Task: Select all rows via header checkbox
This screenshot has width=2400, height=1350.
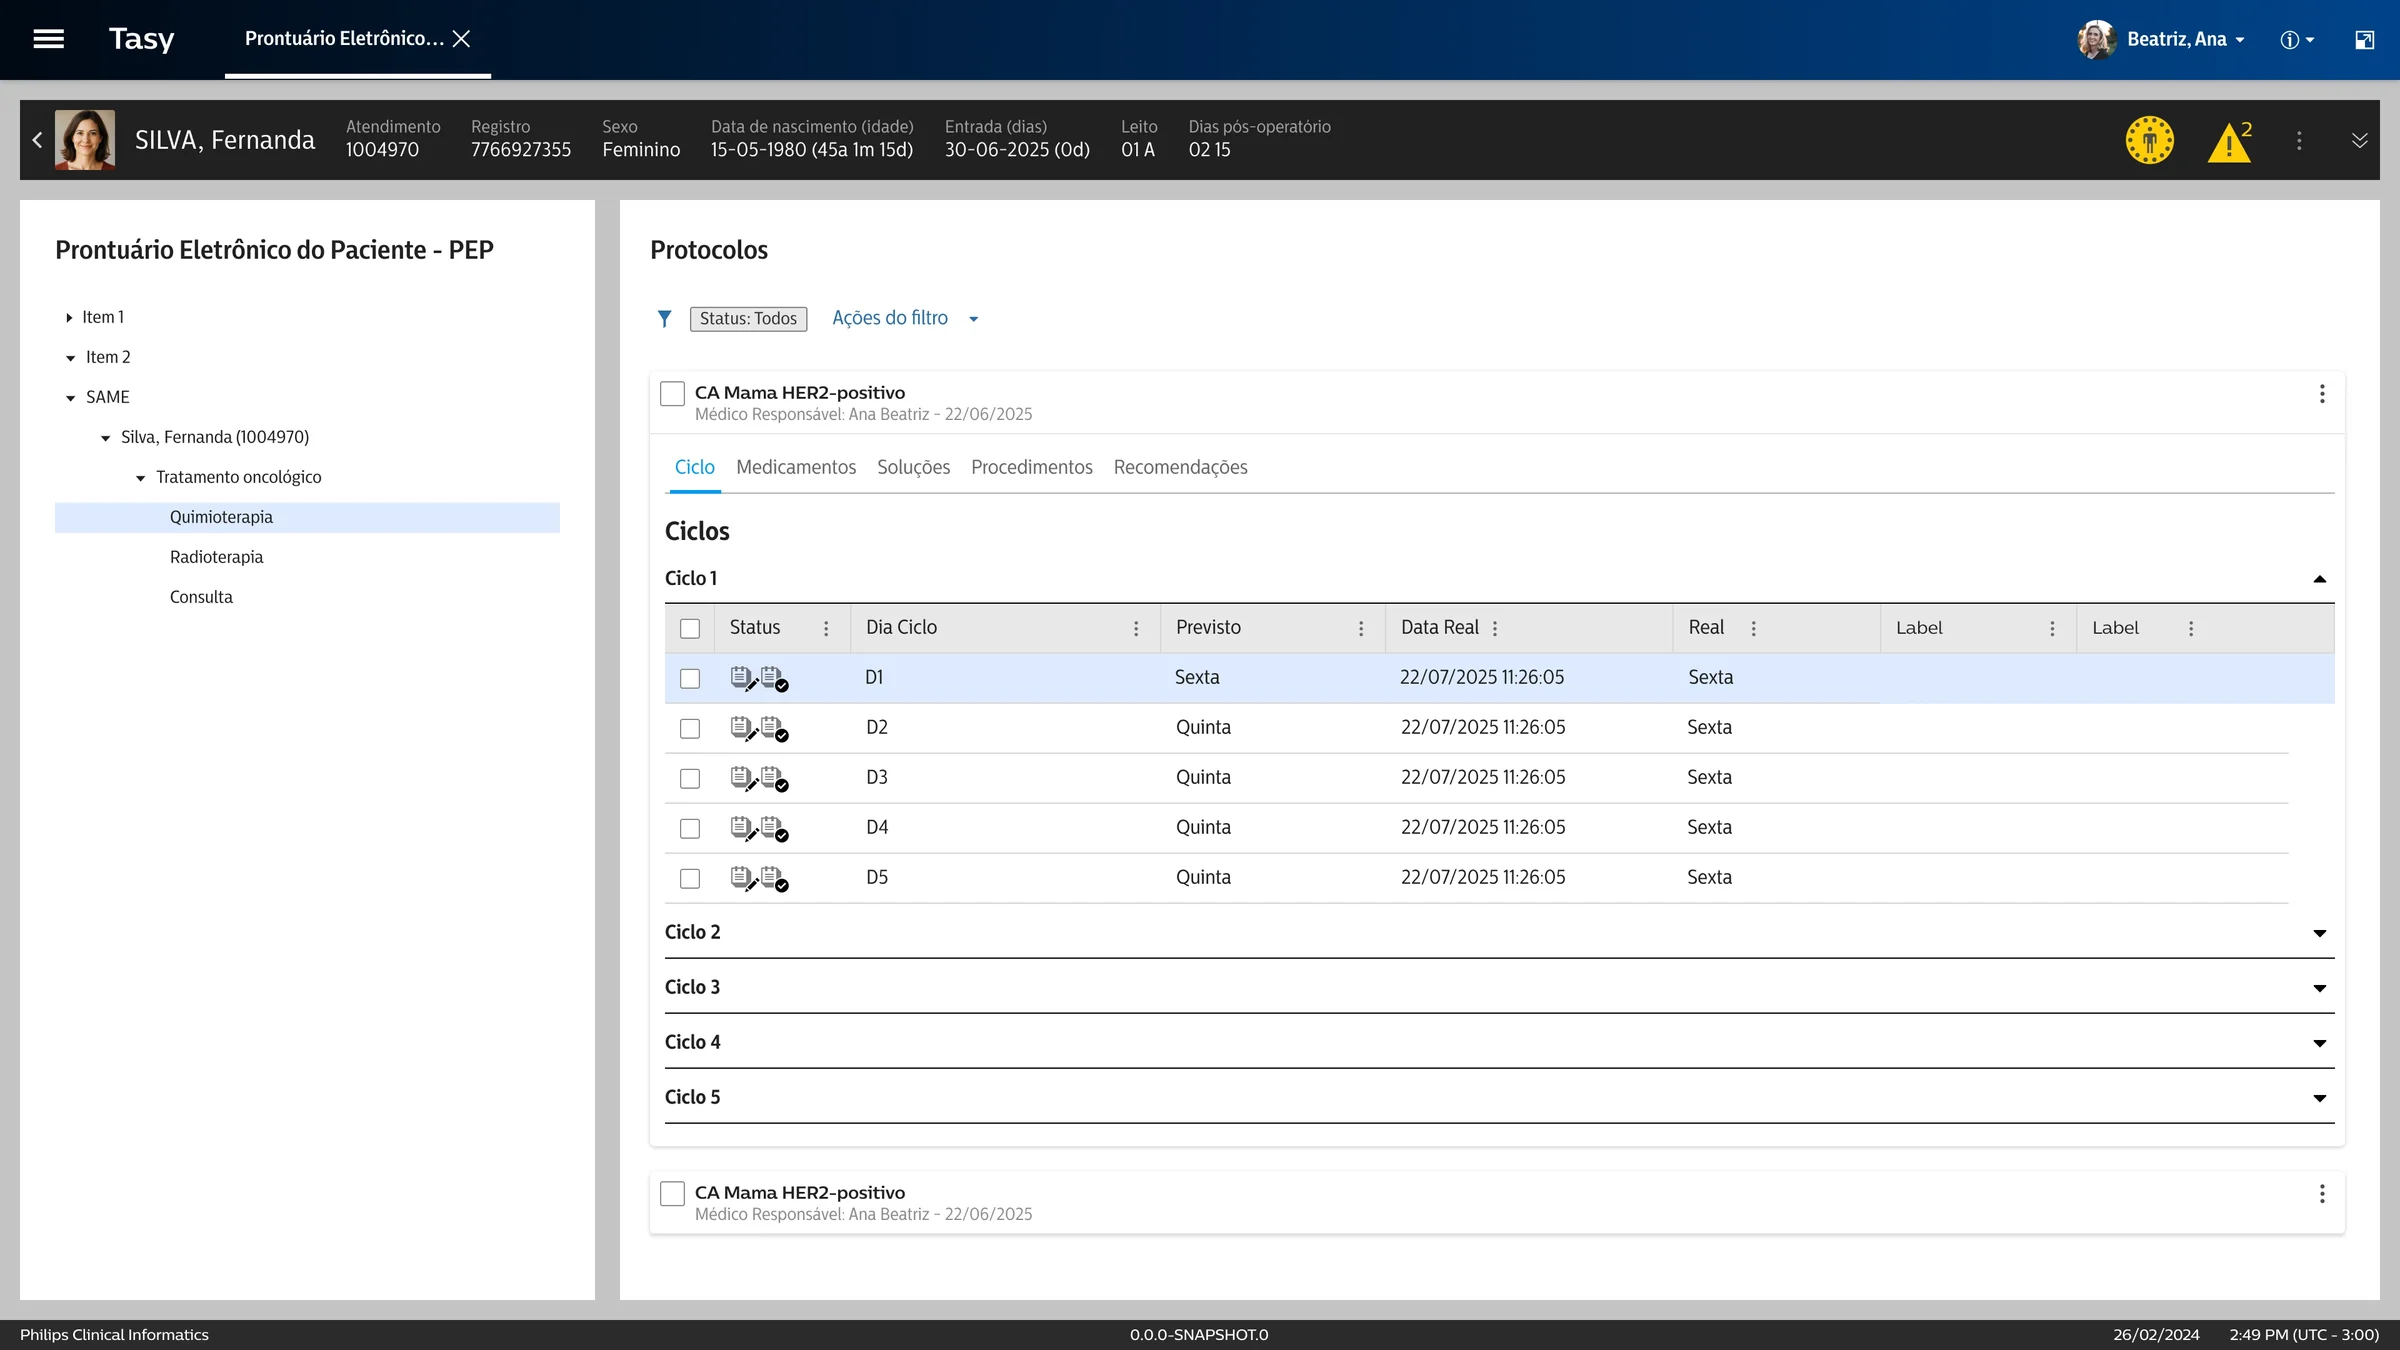Action: pos(690,628)
